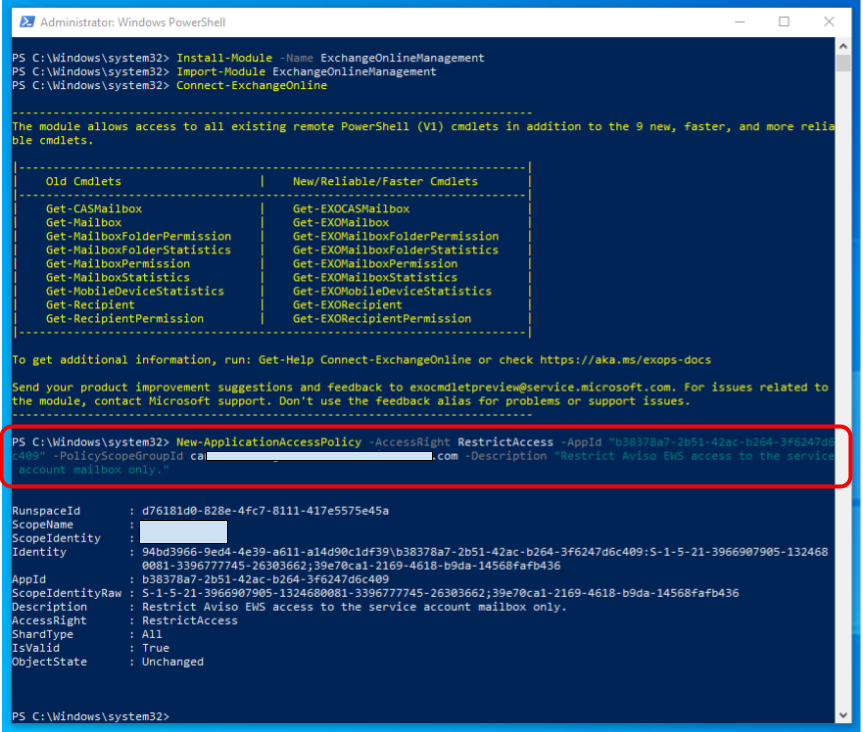Image resolution: width=863 pixels, height=732 pixels.
Task: Click the RunspaceId value
Action: [x=265, y=510]
